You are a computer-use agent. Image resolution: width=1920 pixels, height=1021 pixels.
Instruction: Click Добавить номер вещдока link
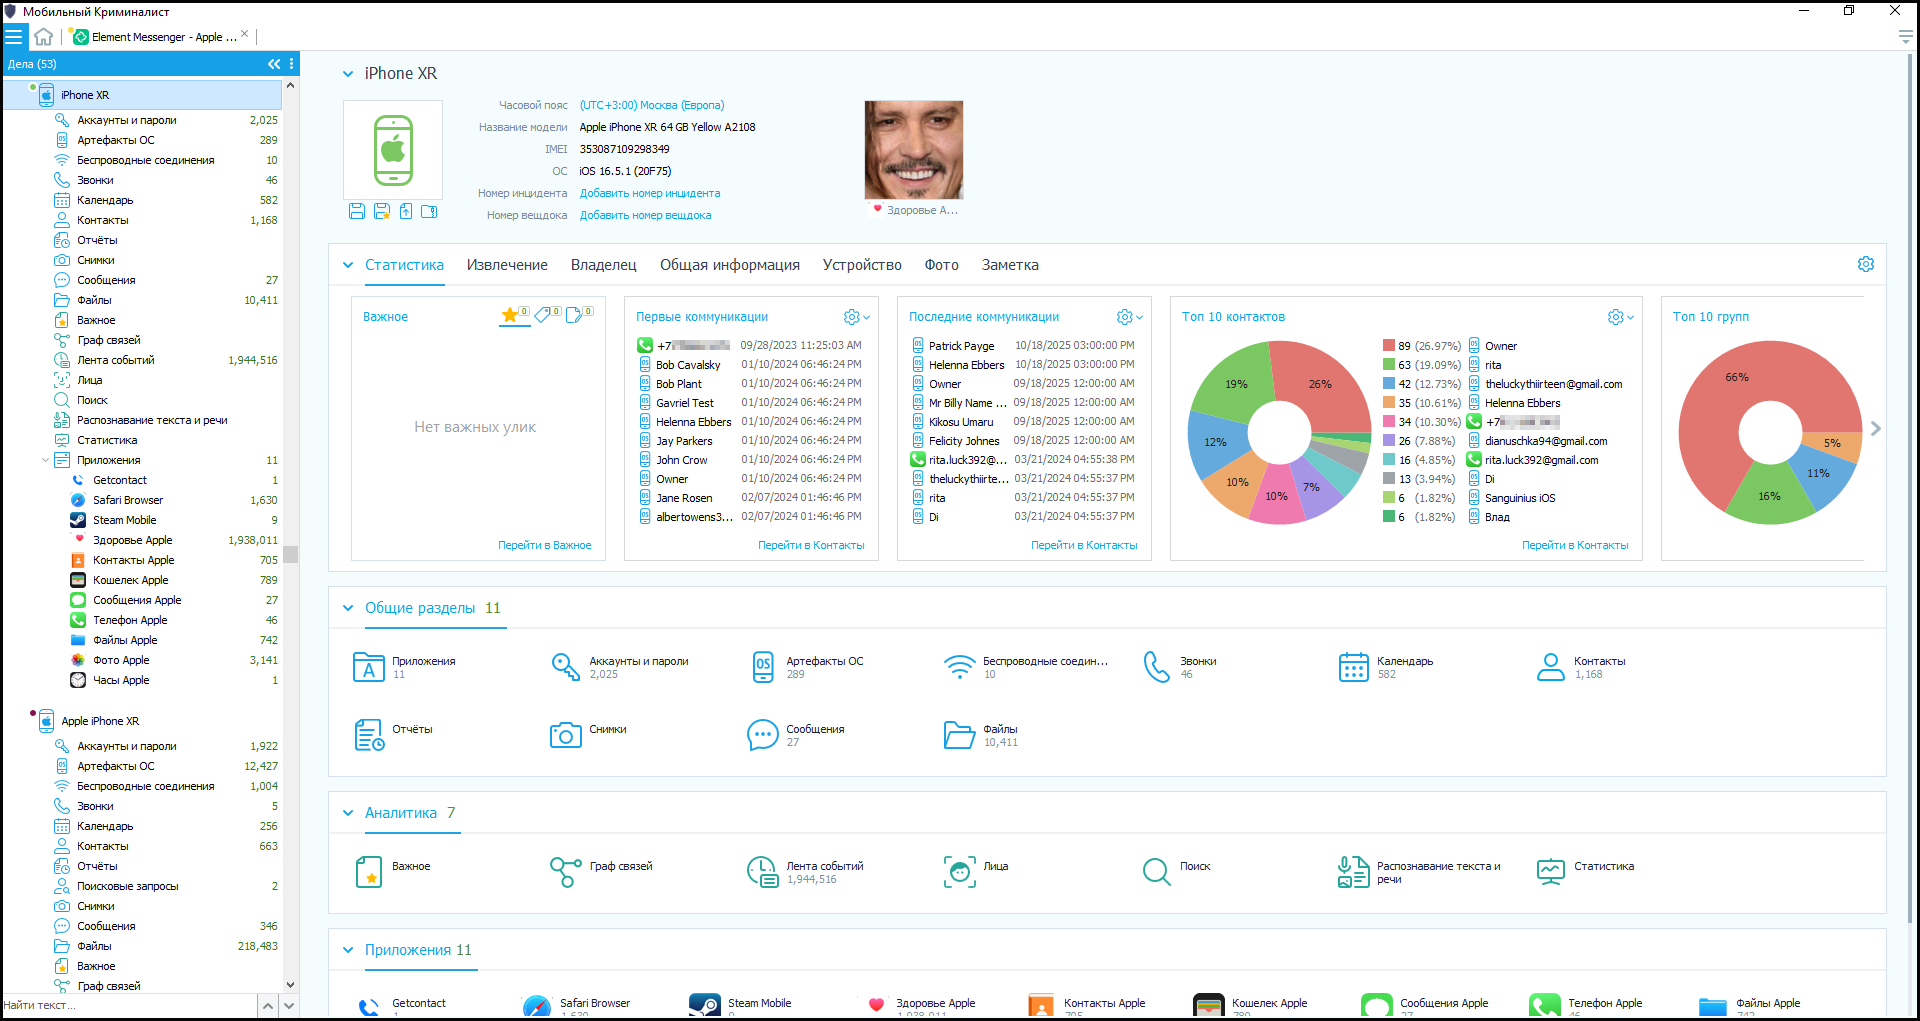point(645,215)
